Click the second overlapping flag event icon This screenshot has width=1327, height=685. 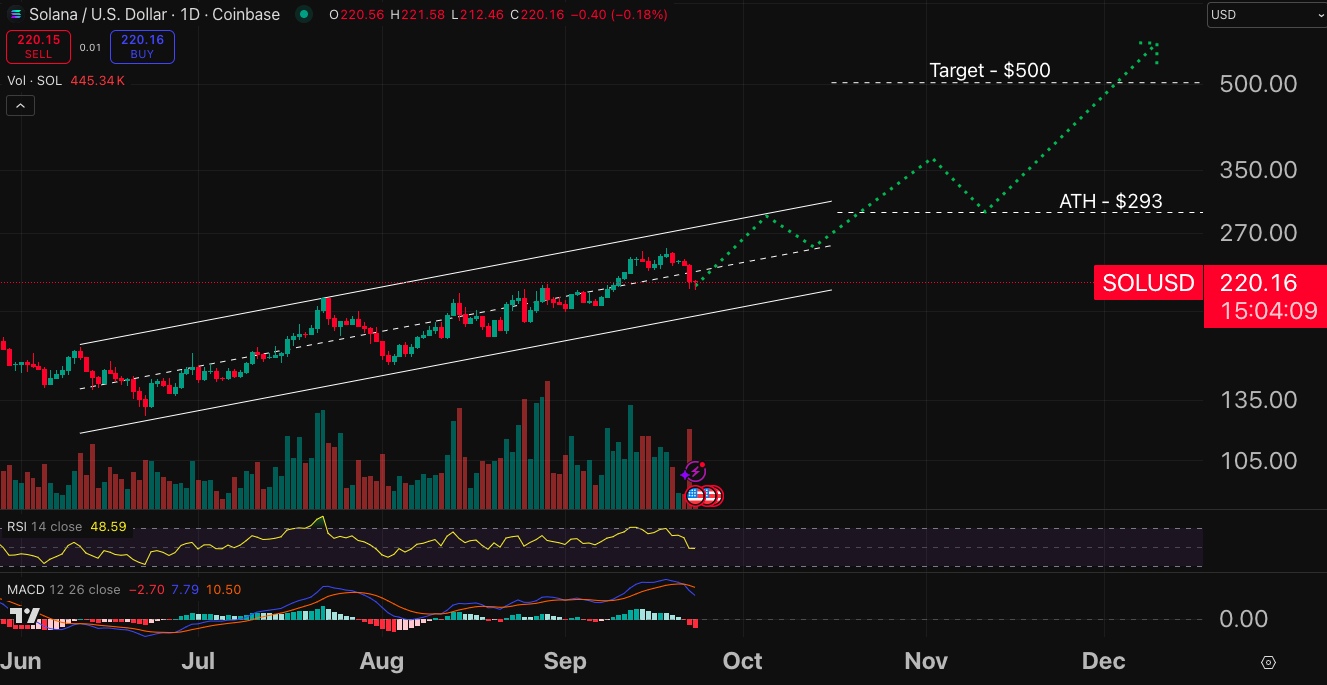(710, 494)
